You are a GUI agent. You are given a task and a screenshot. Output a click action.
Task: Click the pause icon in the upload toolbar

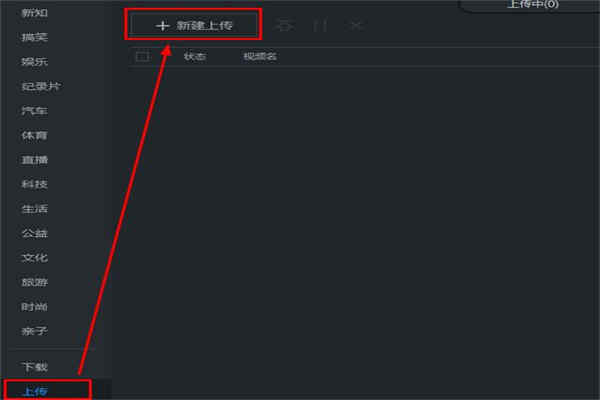click(320, 26)
